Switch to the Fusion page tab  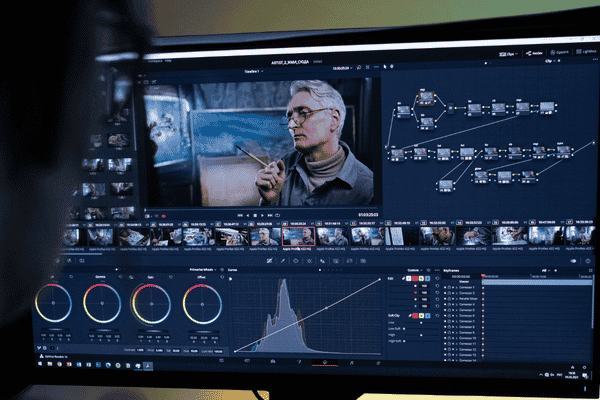[x=299, y=361]
